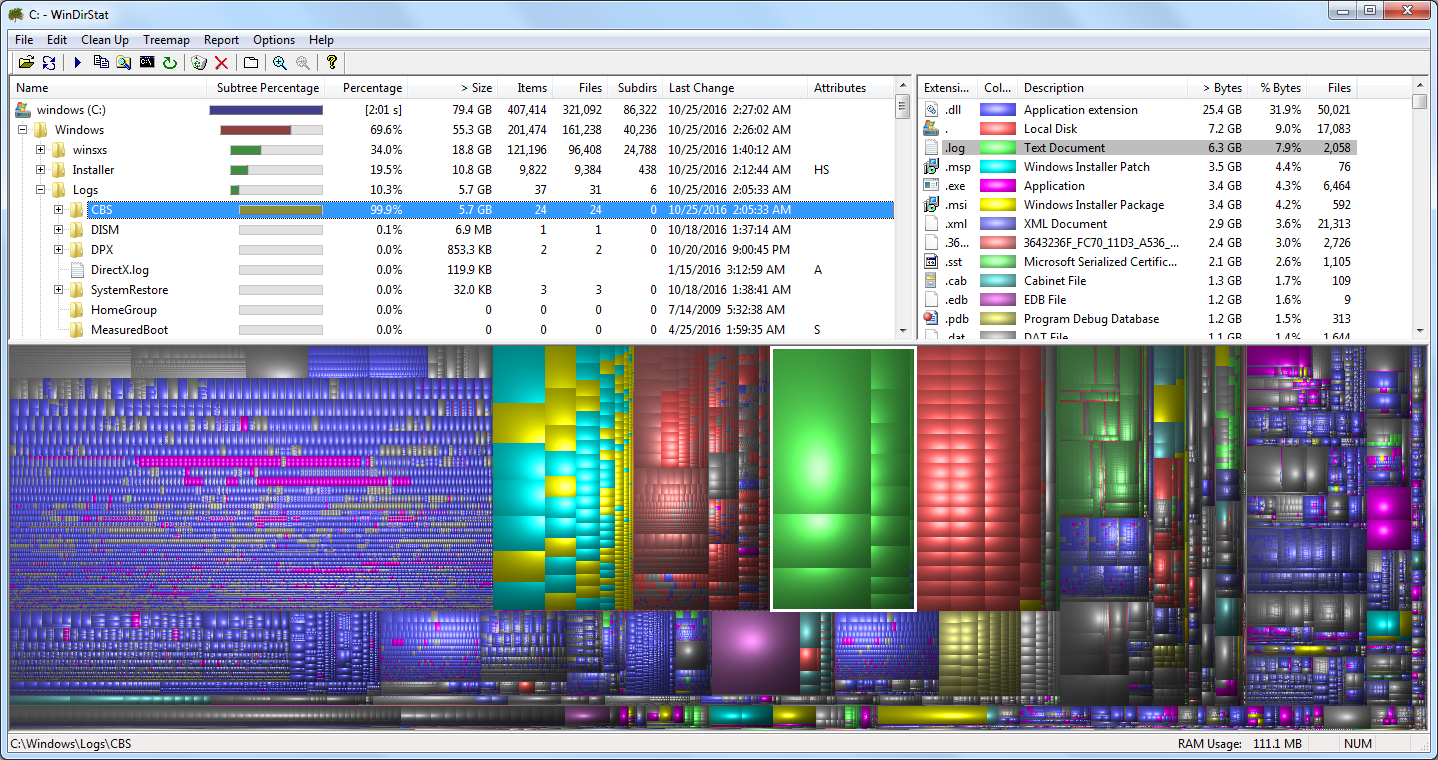Sort extension list by Description header
1438x760 pixels.
coord(1103,88)
